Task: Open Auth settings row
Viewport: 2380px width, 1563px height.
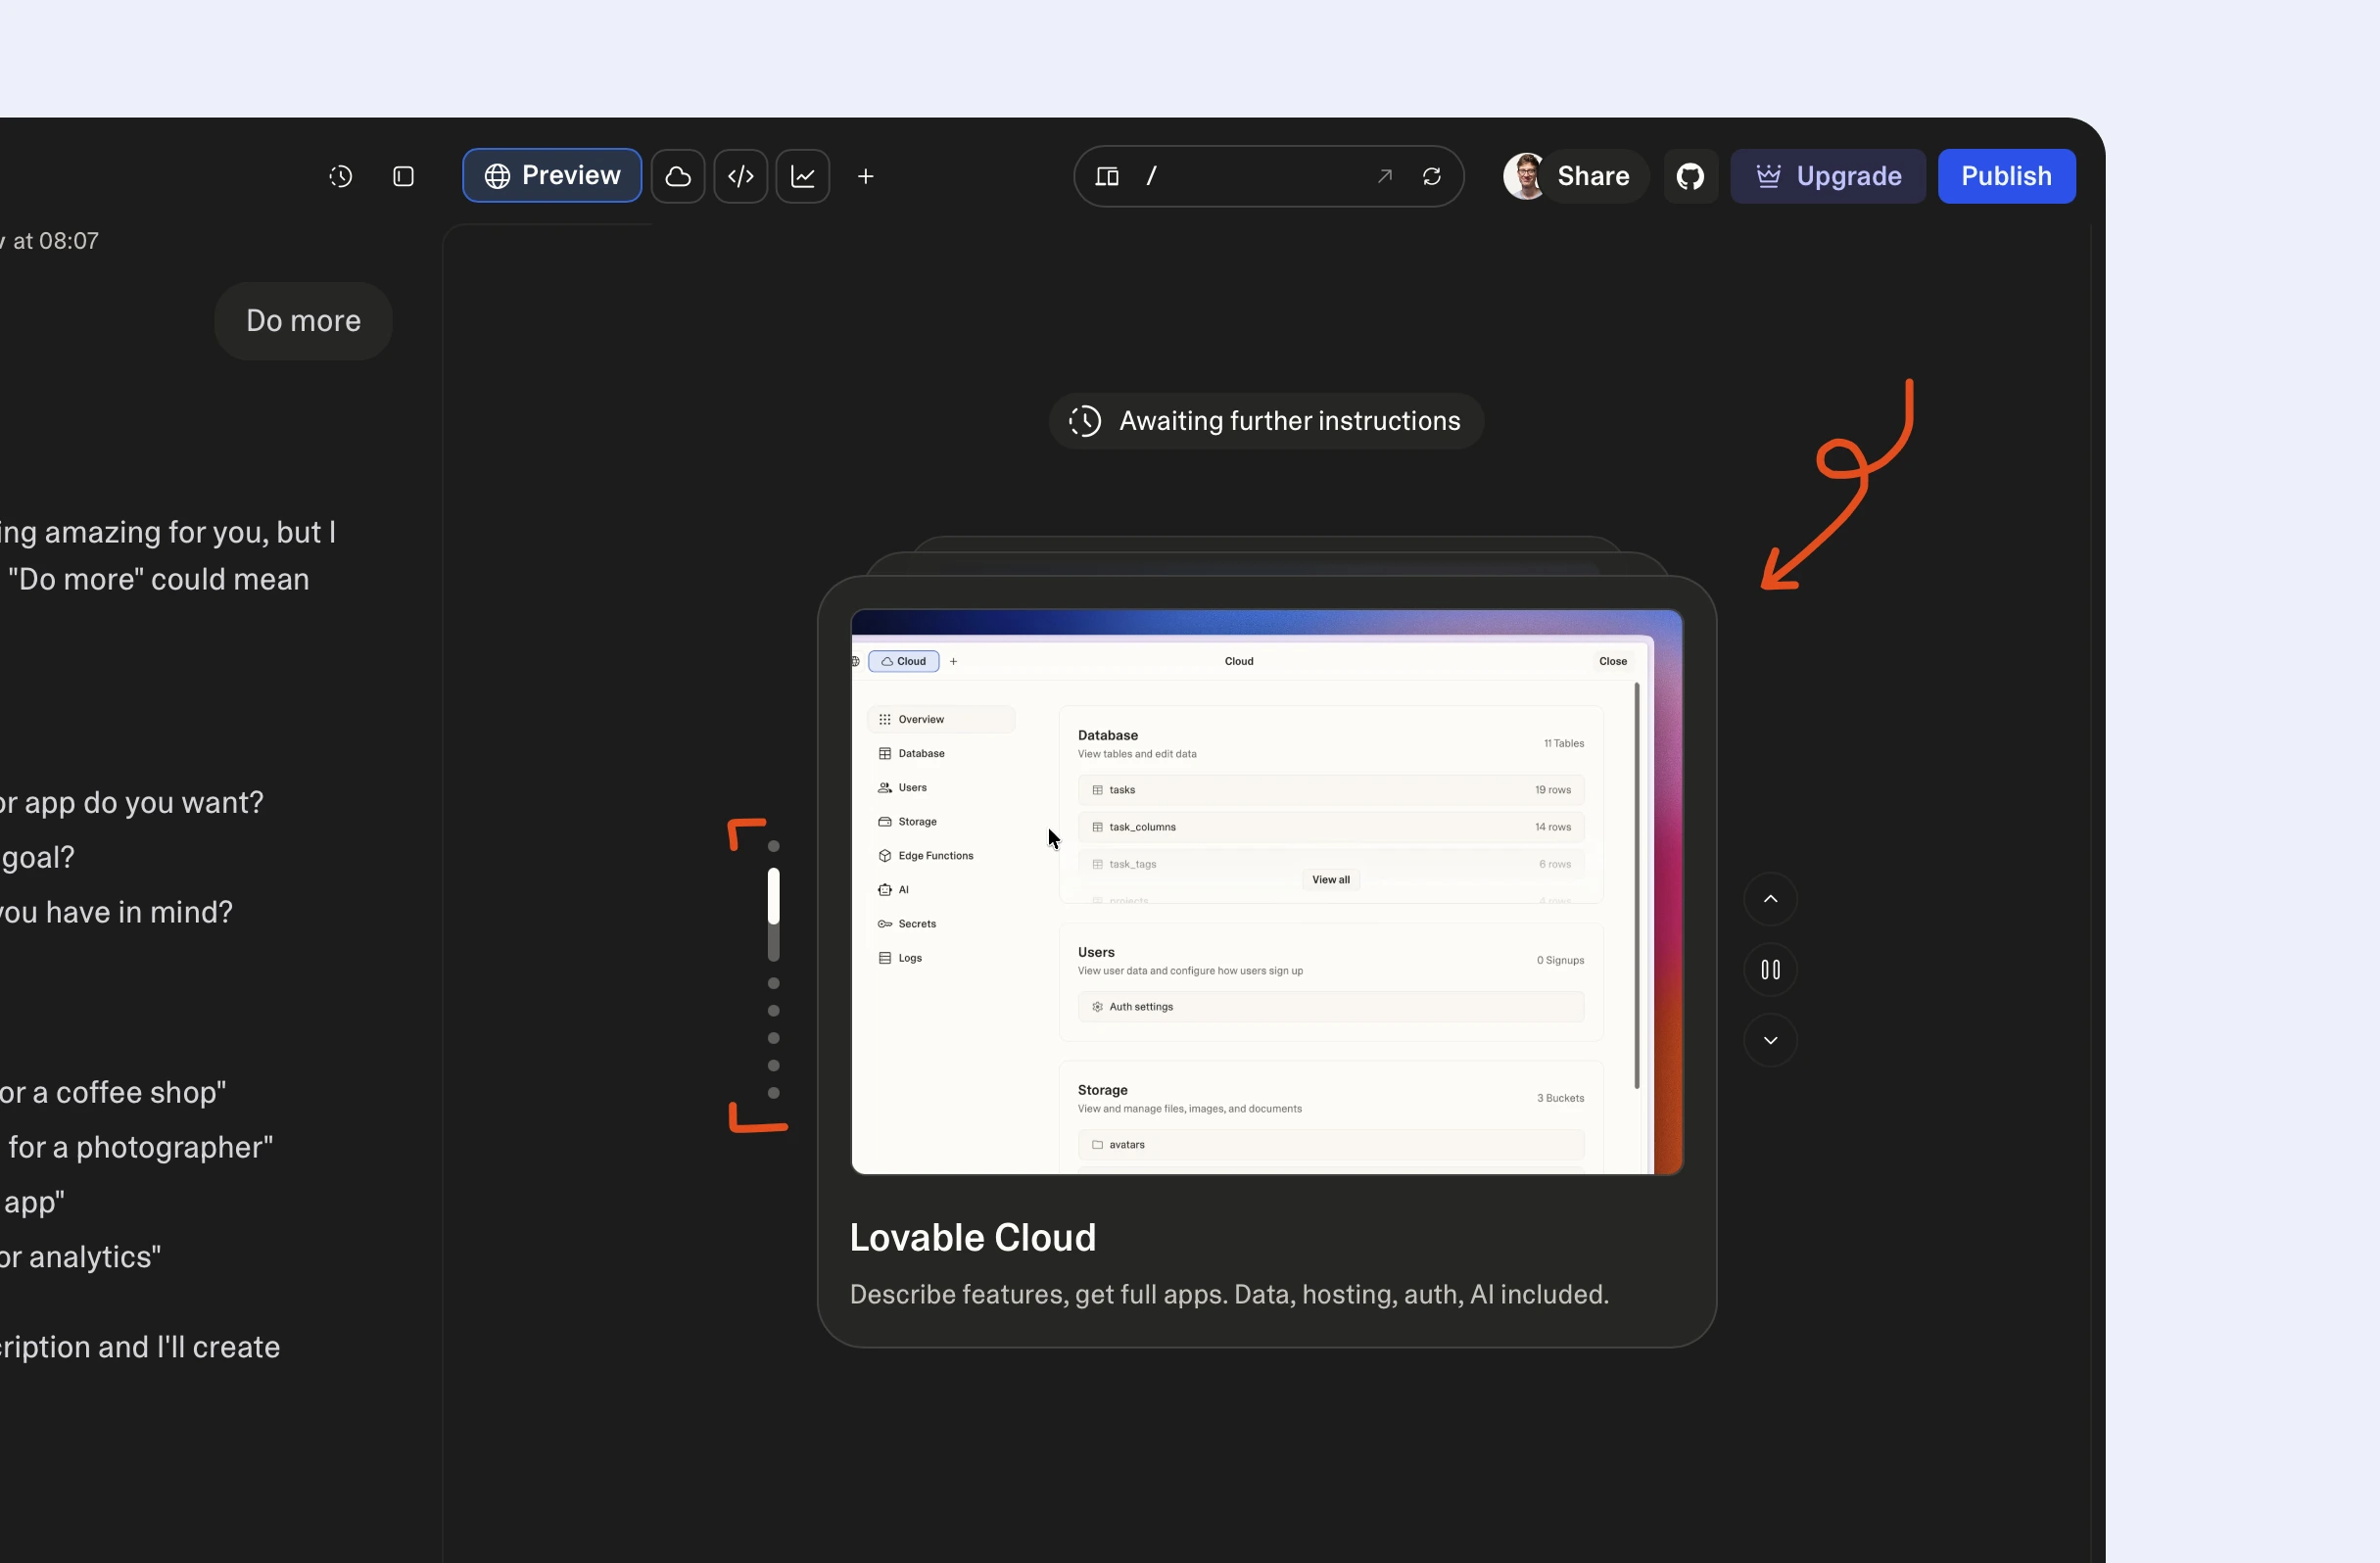Action: click(x=1331, y=1007)
